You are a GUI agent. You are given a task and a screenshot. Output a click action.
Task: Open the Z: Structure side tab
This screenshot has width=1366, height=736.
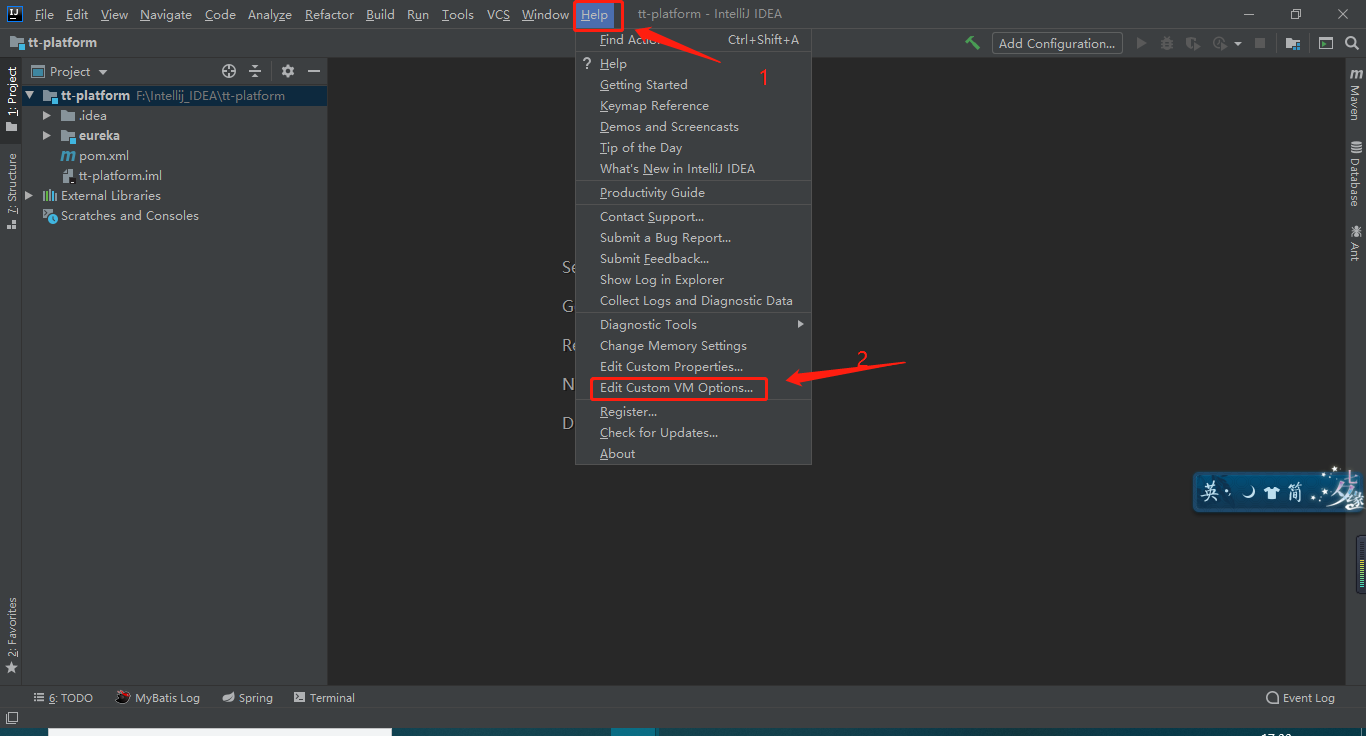coord(11,190)
